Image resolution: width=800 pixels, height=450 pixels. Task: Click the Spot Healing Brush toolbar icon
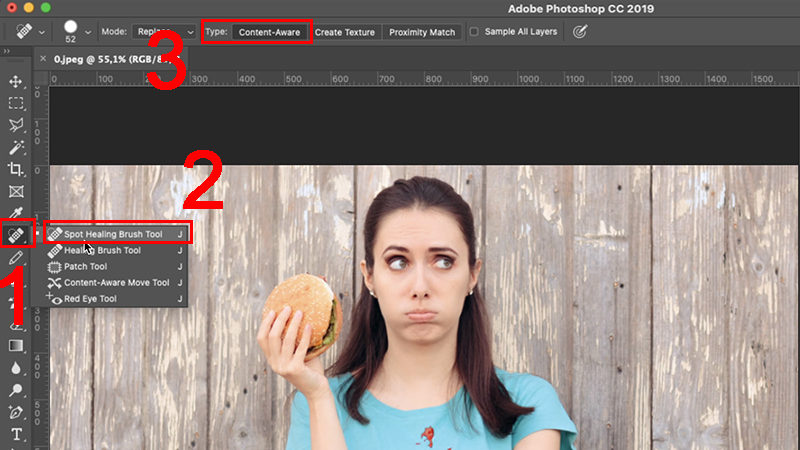(x=16, y=235)
